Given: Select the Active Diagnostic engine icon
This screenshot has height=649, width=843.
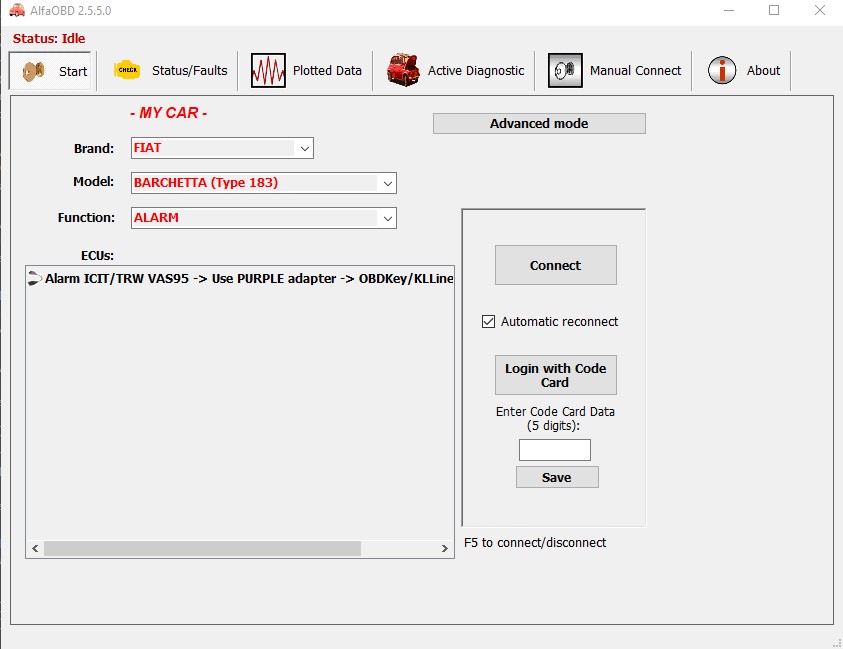Looking at the screenshot, I should tap(404, 71).
